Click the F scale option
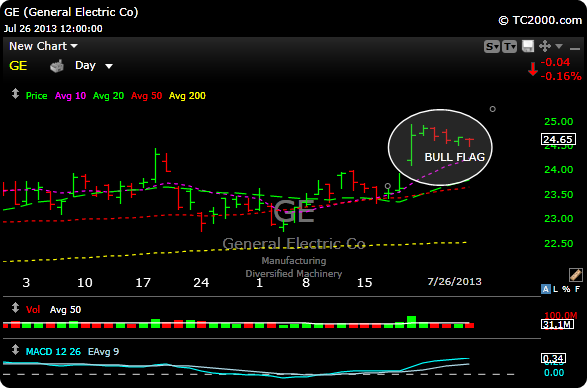Image resolution: width=587 pixels, height=388 pixels. tap(578, 289)
